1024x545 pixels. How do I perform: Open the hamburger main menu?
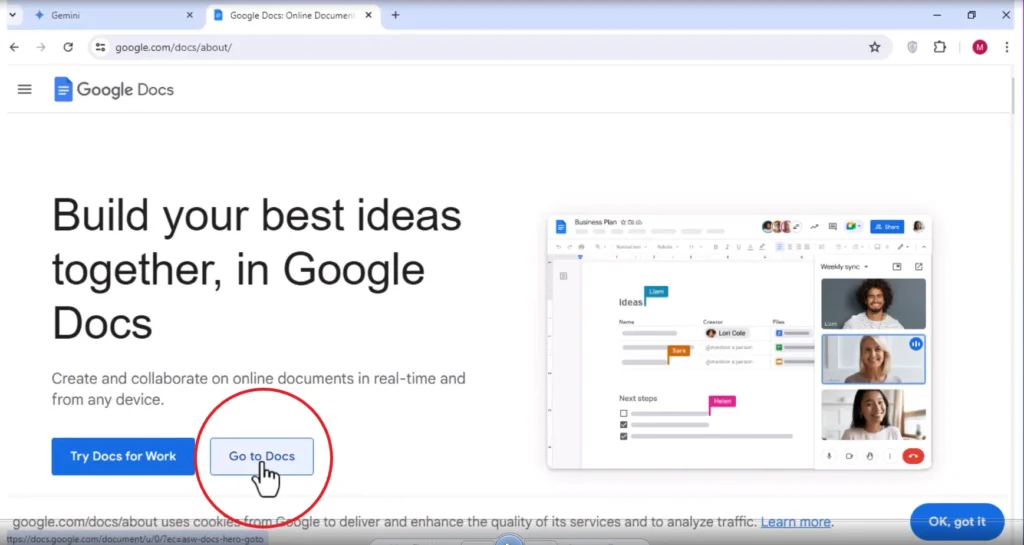[x=24, y=89]
